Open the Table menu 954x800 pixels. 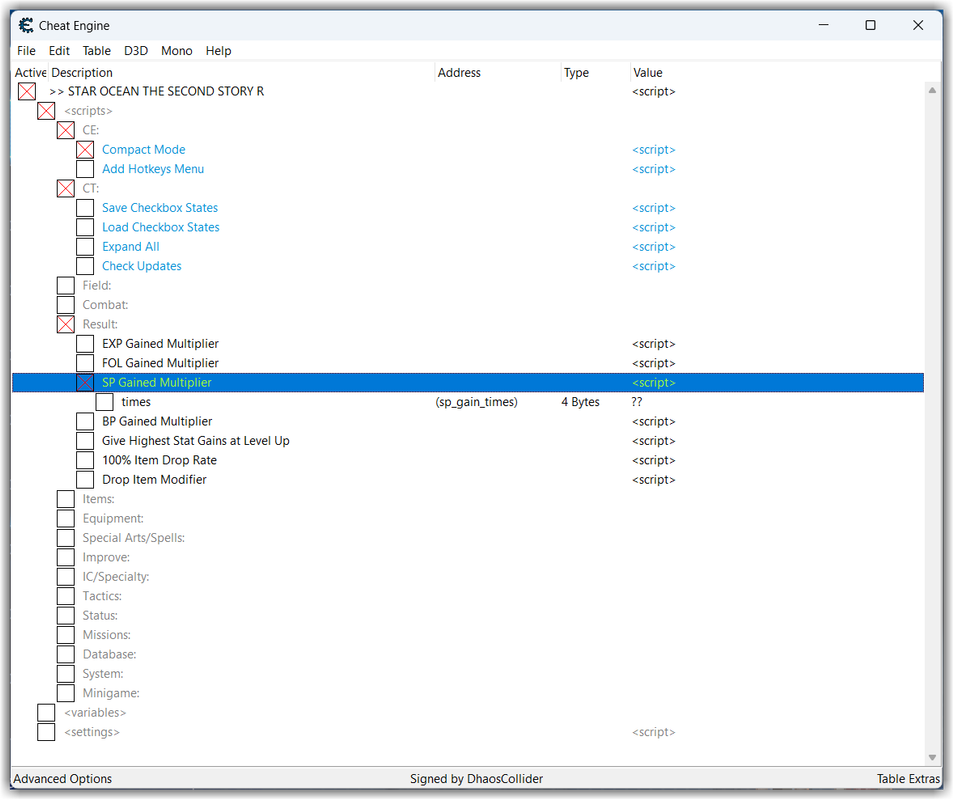tap(97, 51)
